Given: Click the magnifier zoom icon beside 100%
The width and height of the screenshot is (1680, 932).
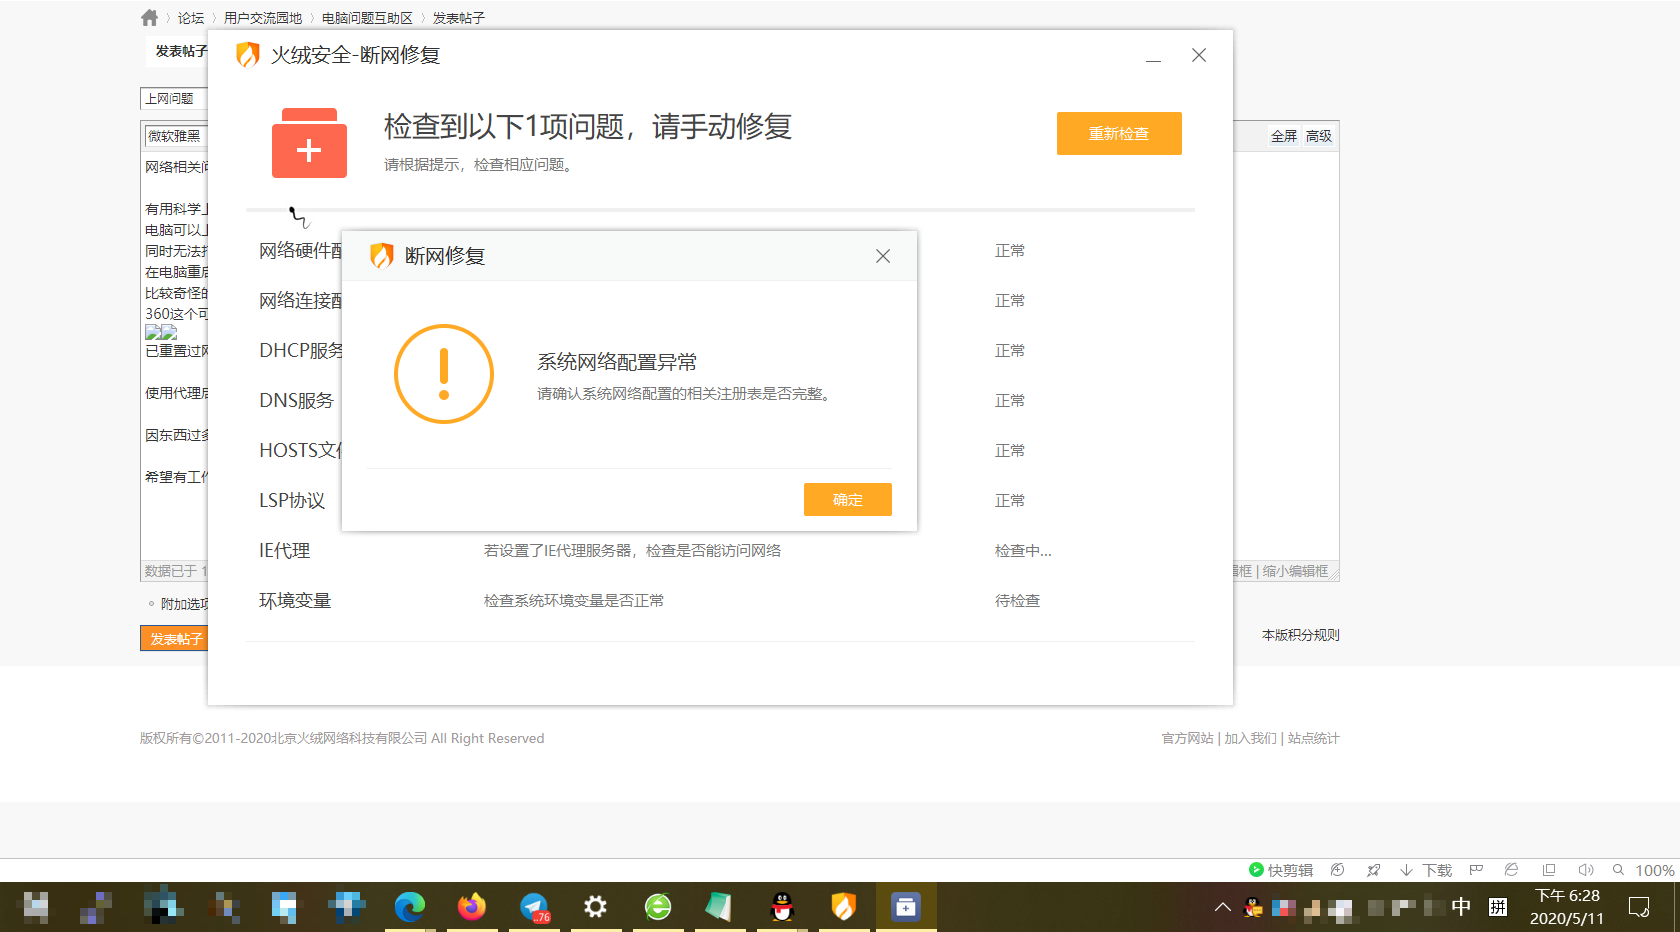Looking at the screenshot, I should 1618,870.
